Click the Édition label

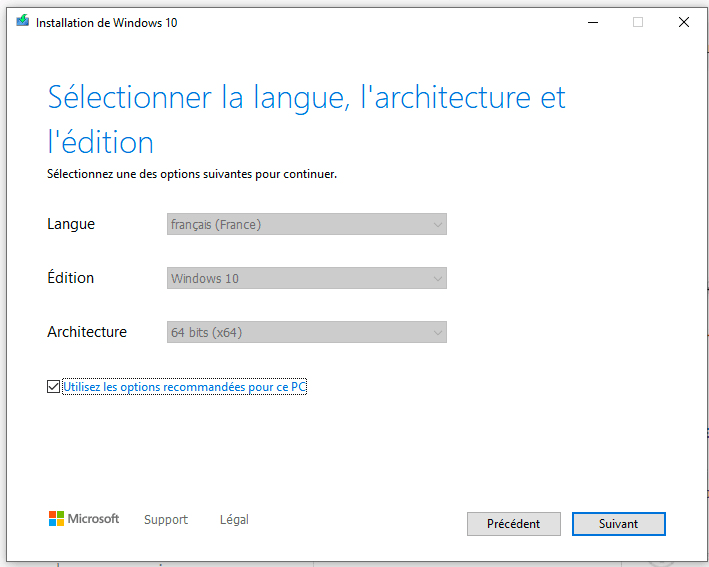coord(71,277)
